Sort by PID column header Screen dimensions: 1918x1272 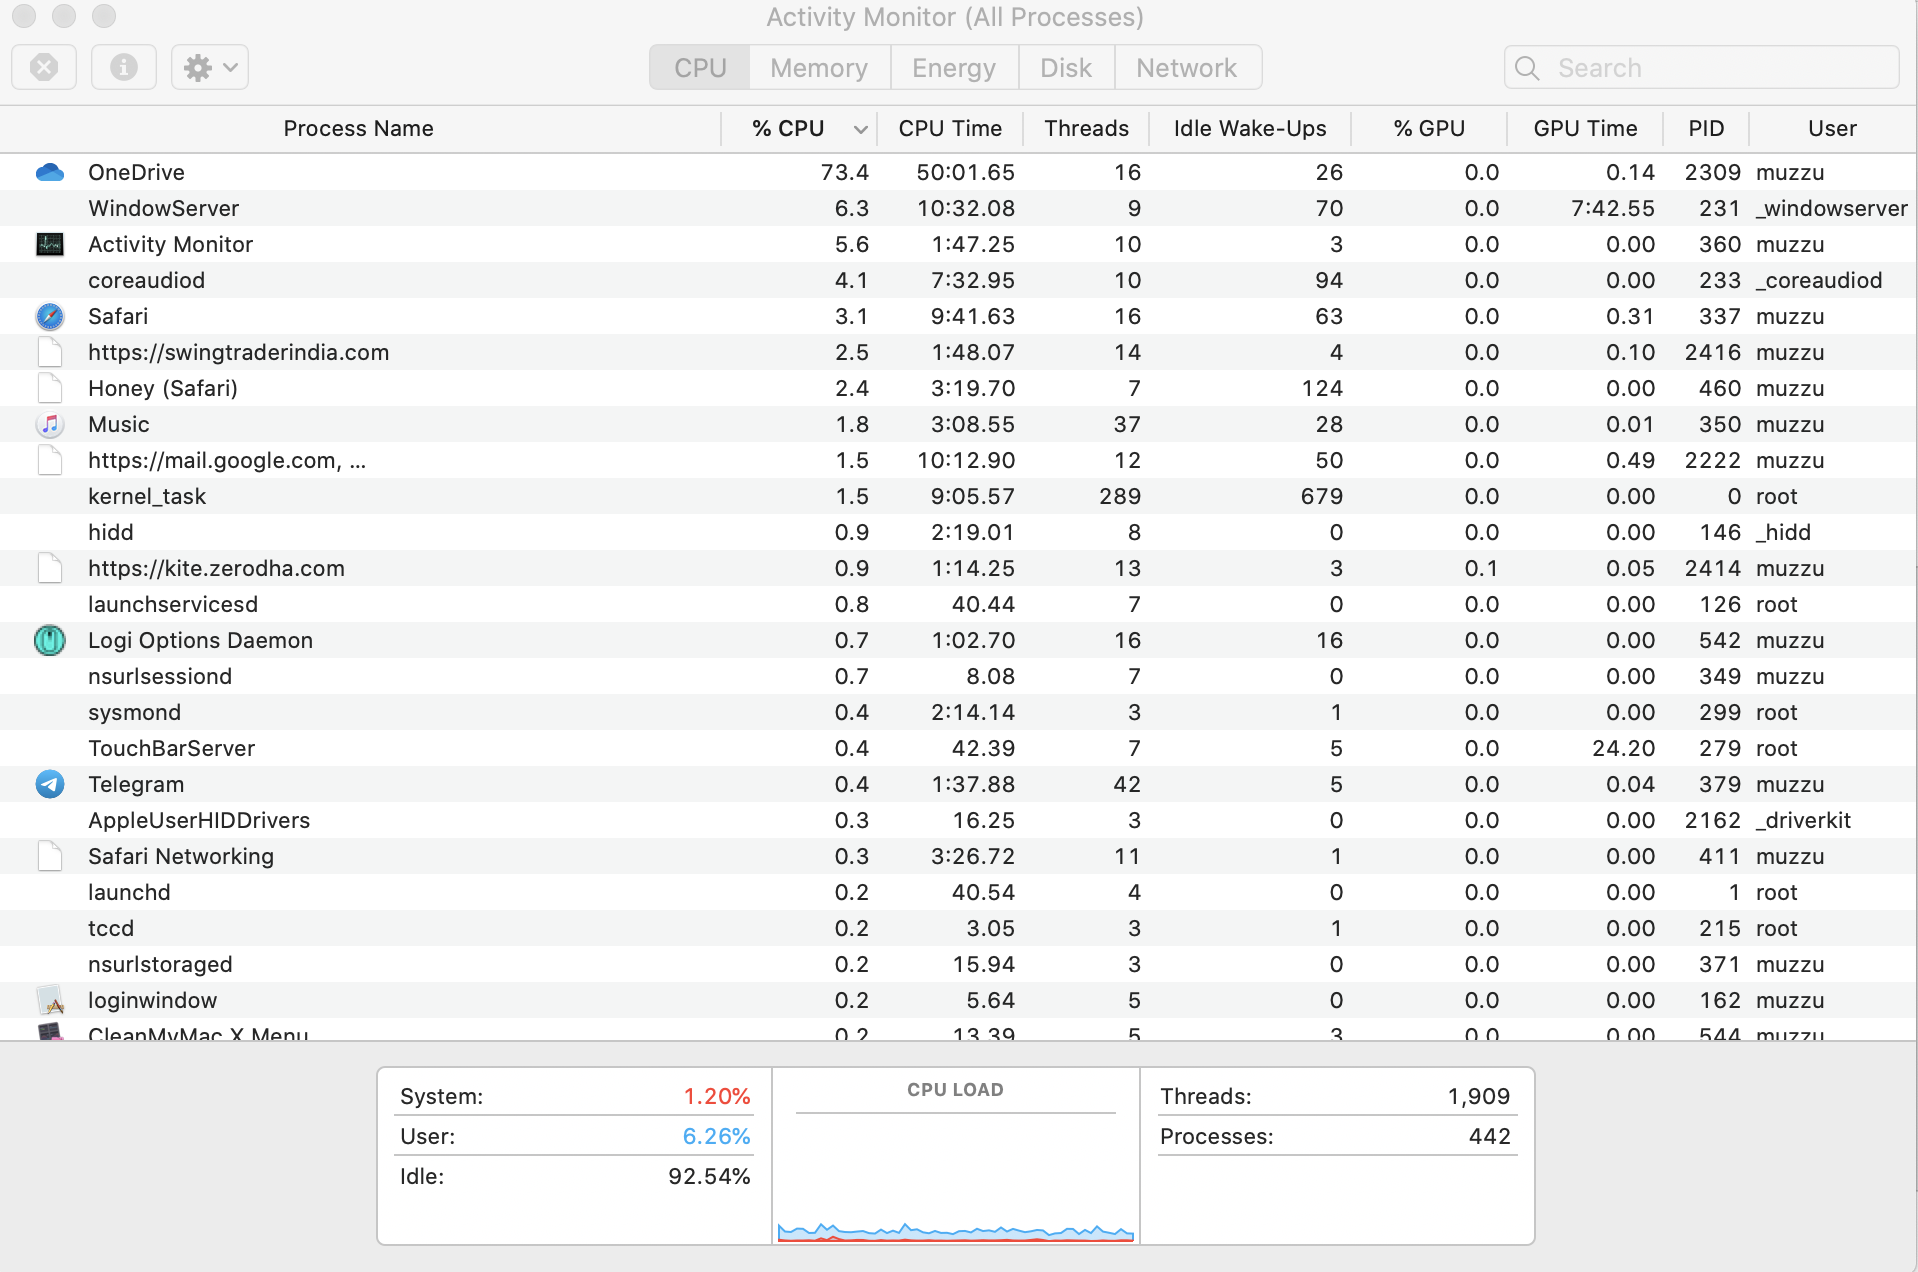coord(1706,129)
